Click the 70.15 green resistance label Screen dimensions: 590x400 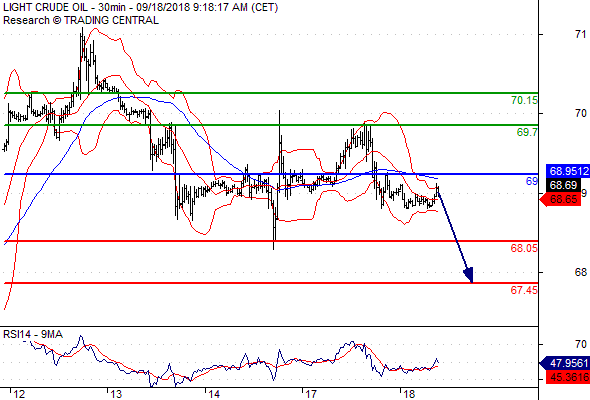tap(524, 100)
